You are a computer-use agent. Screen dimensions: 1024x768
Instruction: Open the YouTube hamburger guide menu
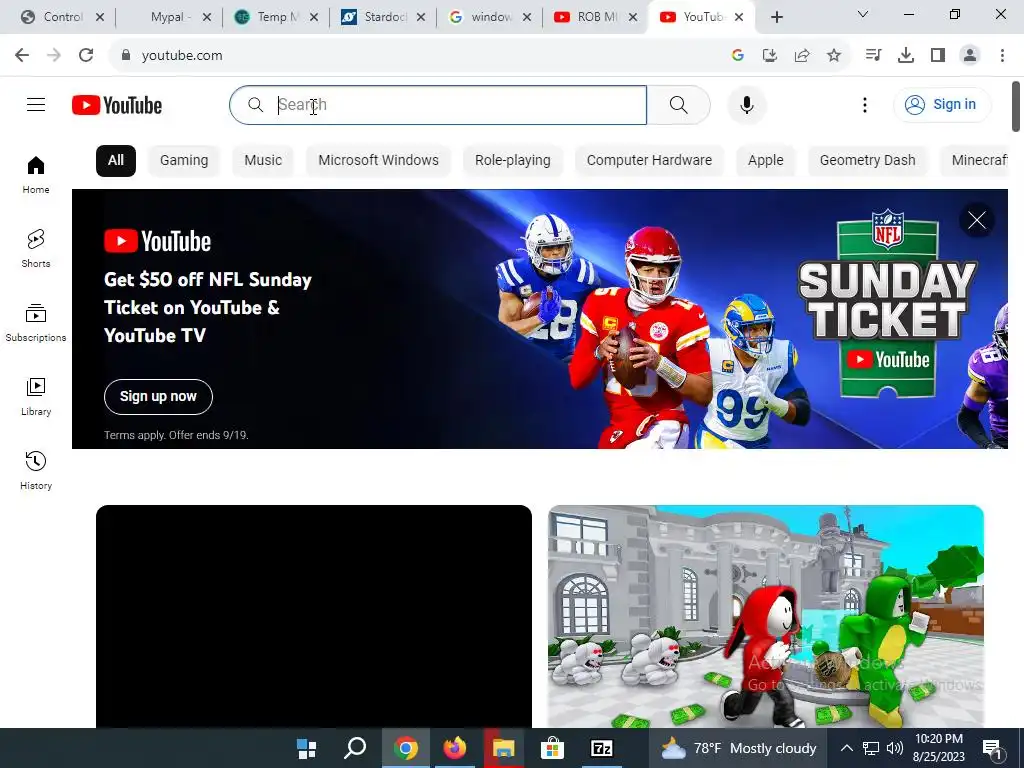[x=36, y=104]
